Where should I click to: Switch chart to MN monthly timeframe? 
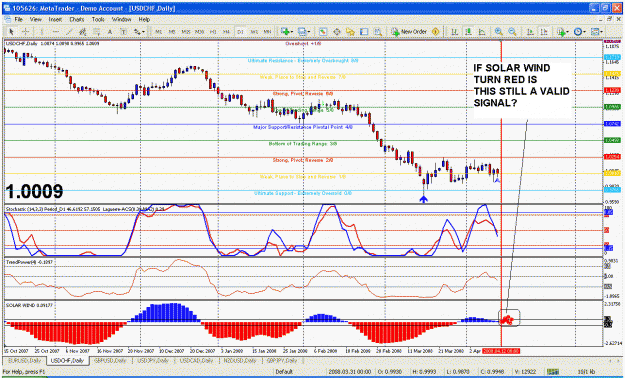[x=267, y=32]
